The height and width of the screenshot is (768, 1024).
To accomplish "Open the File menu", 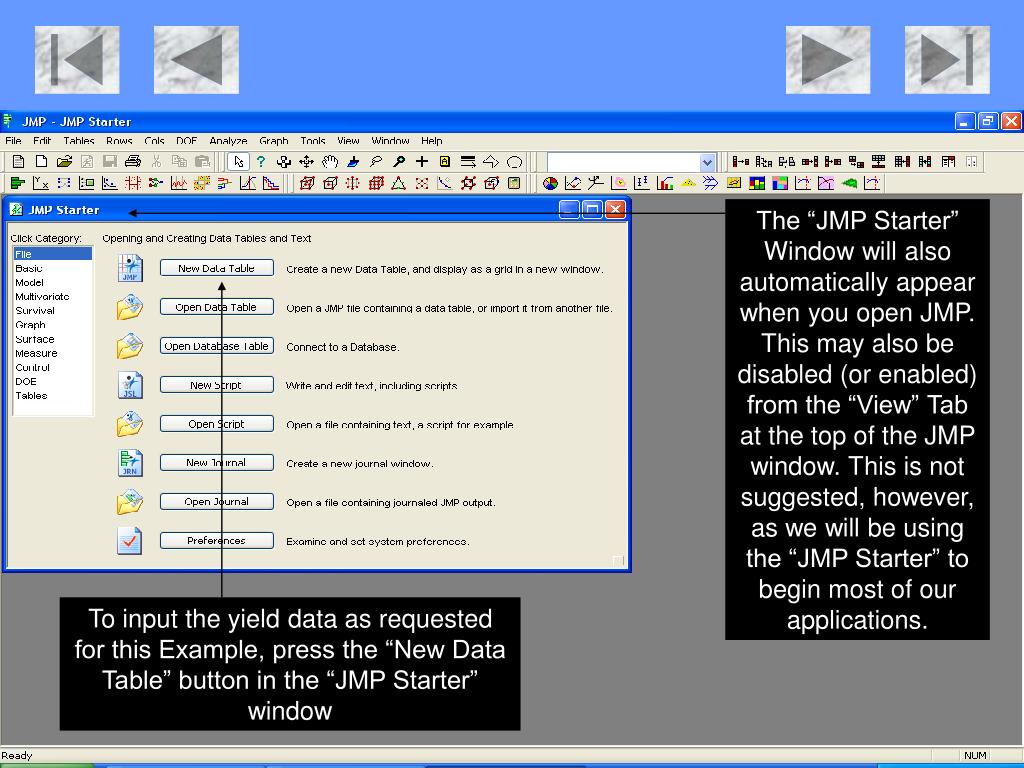I will click(13, 140).
